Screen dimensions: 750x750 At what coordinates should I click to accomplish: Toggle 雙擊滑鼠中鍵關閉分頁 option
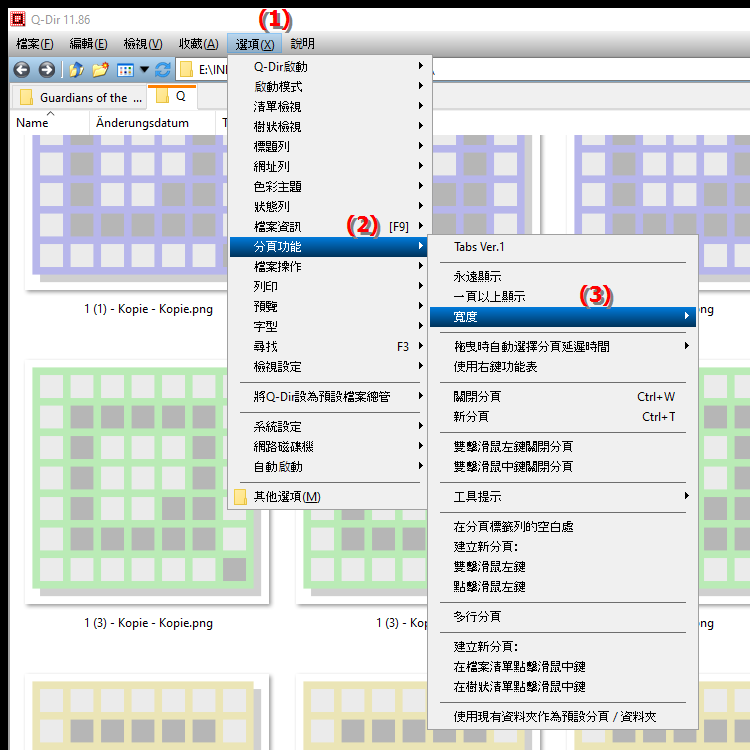(x=562, y=467)
